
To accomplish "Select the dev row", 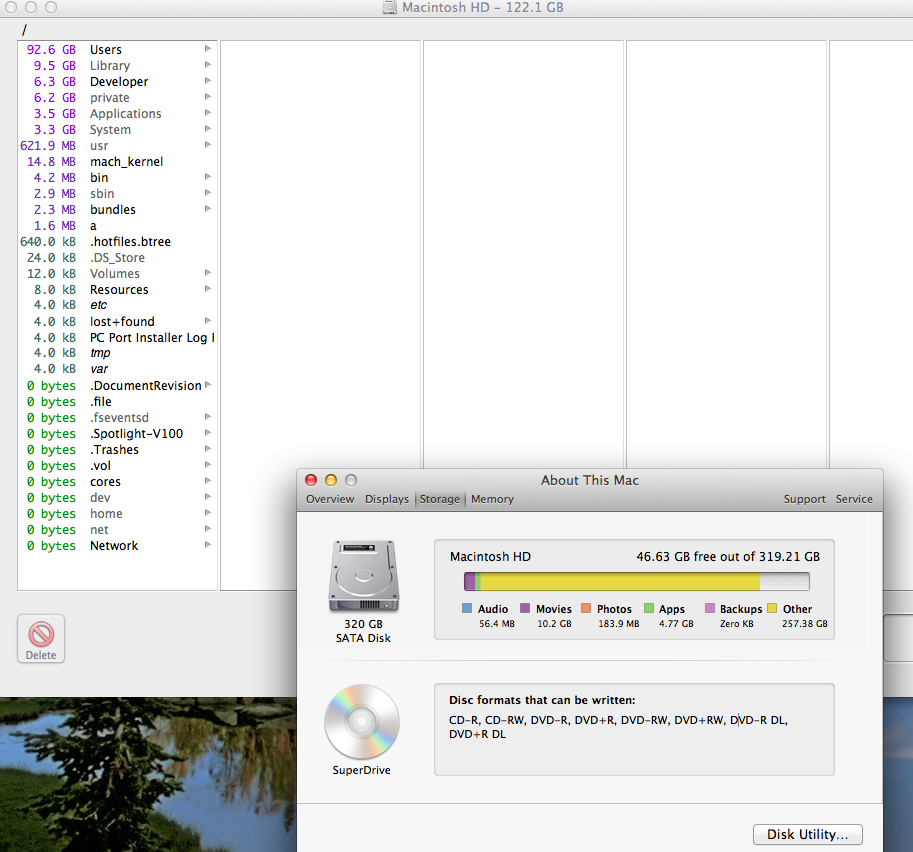I will [x=118, y=497].
